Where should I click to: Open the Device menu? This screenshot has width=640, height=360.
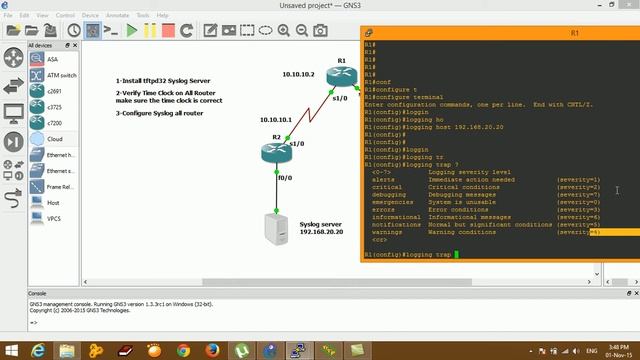coord(90,16)
